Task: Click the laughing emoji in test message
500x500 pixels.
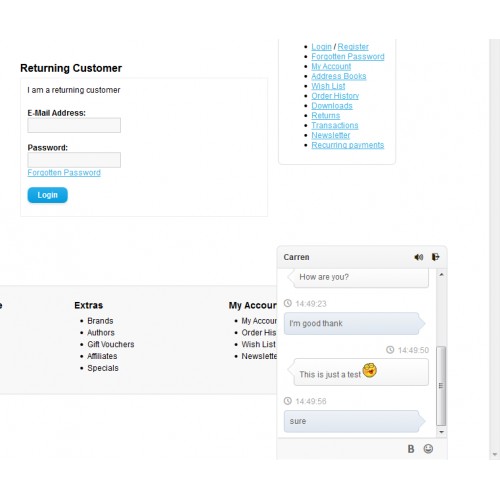Action: tap(370, 370)
